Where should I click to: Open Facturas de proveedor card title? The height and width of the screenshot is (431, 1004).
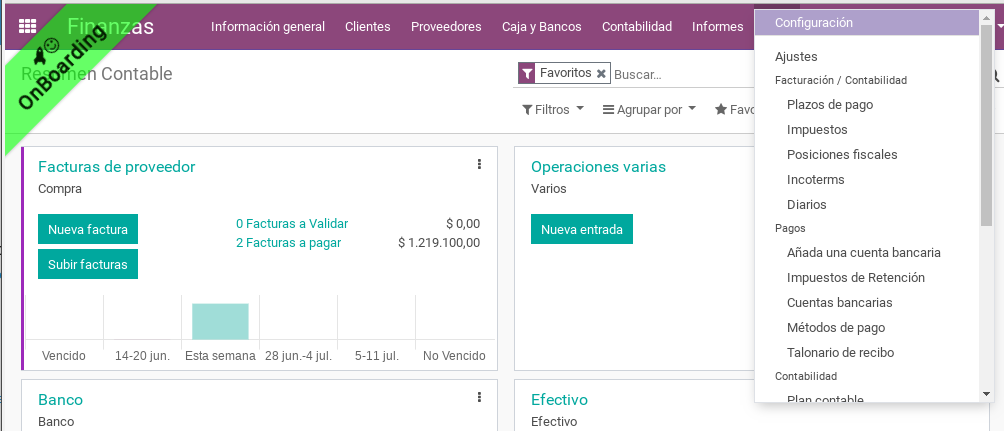coord(117,167)
